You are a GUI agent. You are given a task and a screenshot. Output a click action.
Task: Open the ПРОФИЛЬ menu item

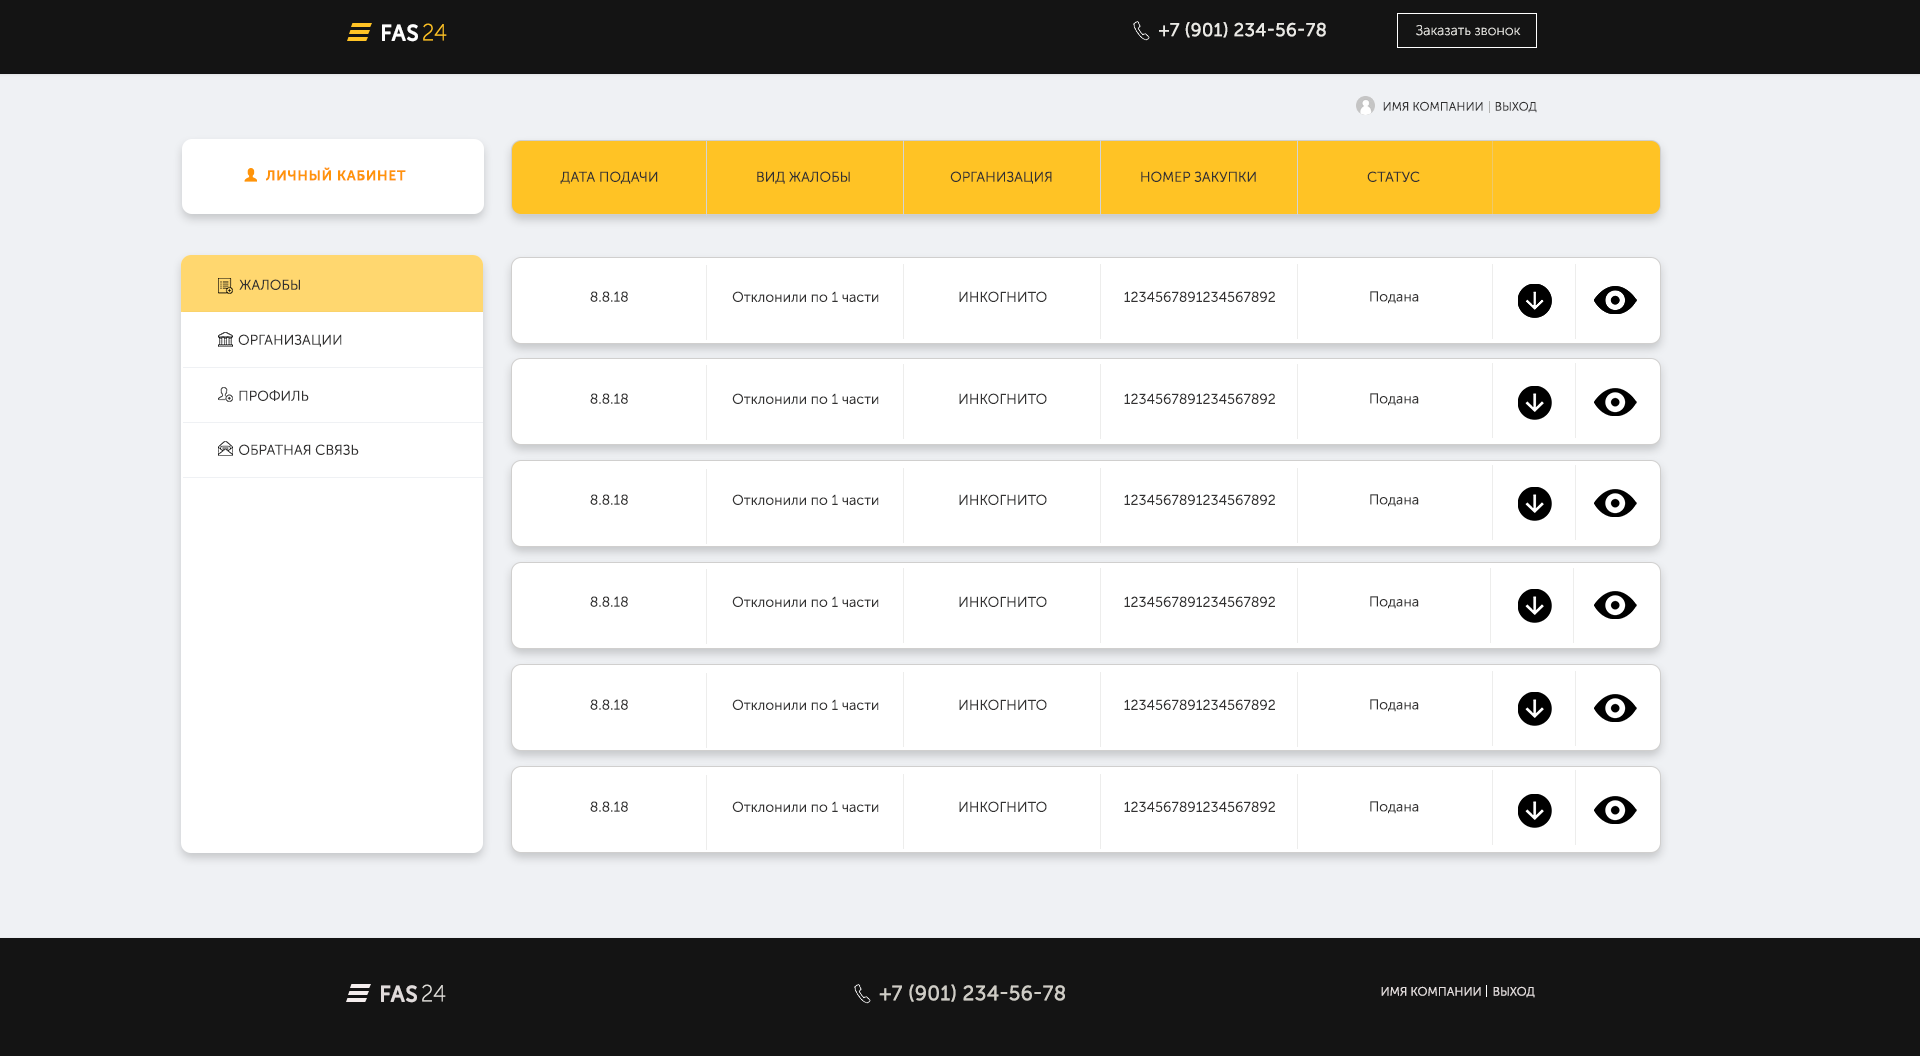click(x=332, y=395)
